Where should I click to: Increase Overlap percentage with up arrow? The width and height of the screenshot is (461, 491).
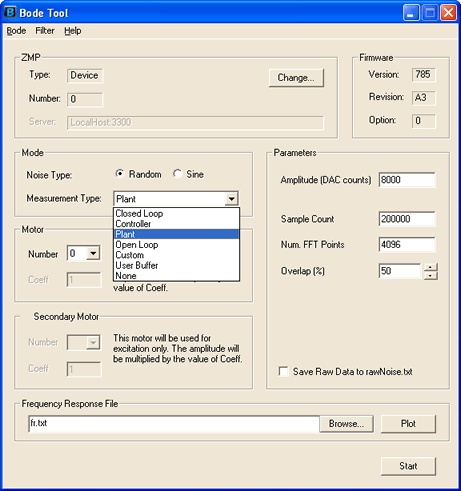tap(431, 267)
